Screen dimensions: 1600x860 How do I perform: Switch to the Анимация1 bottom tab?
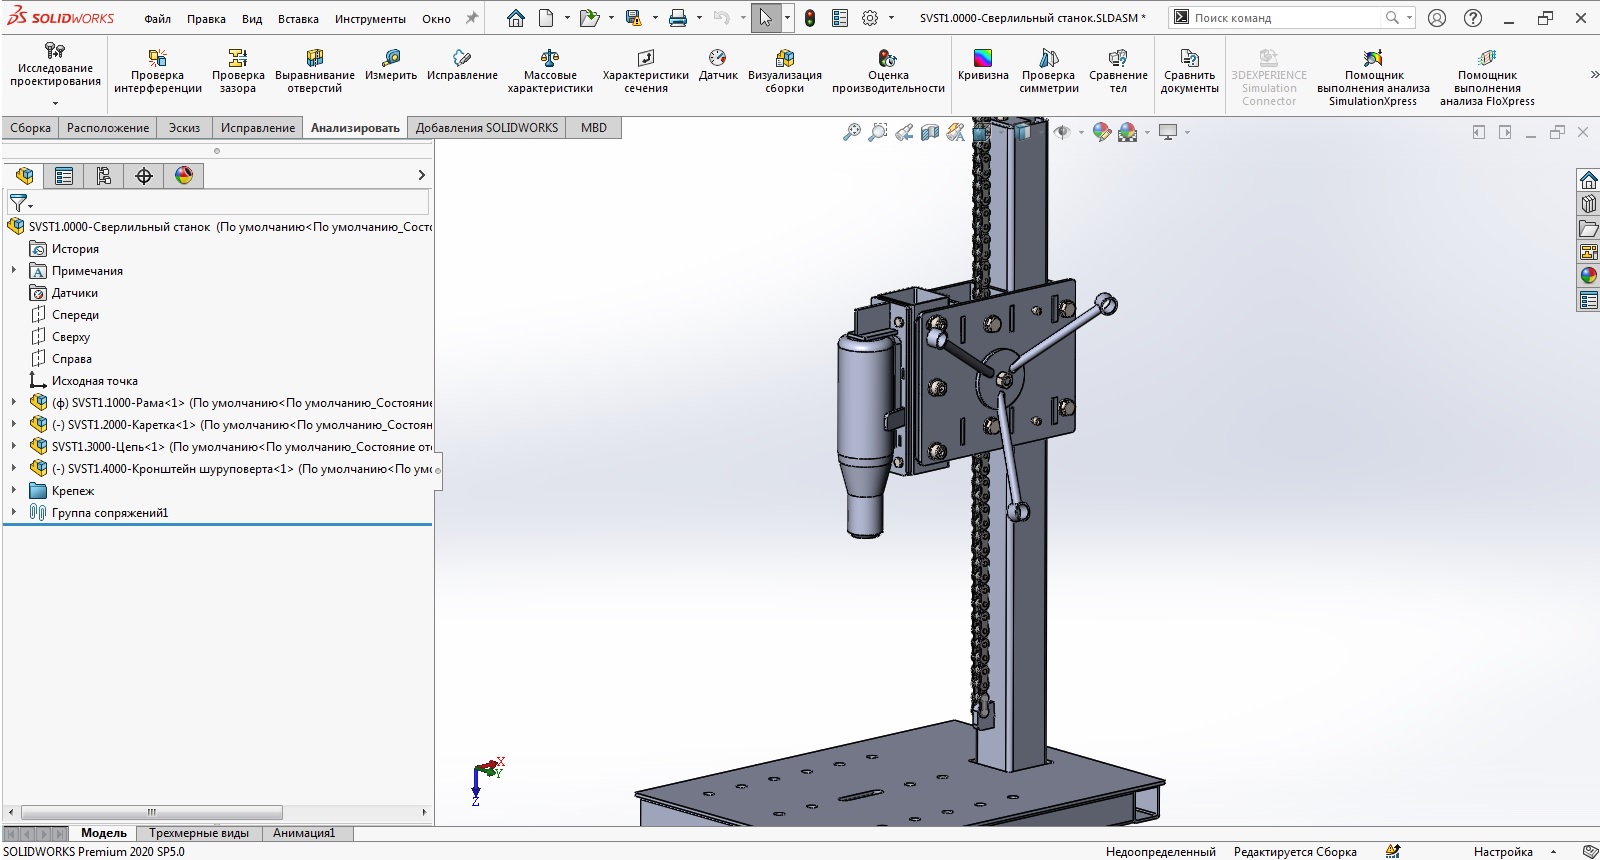(x=304, y=833)
